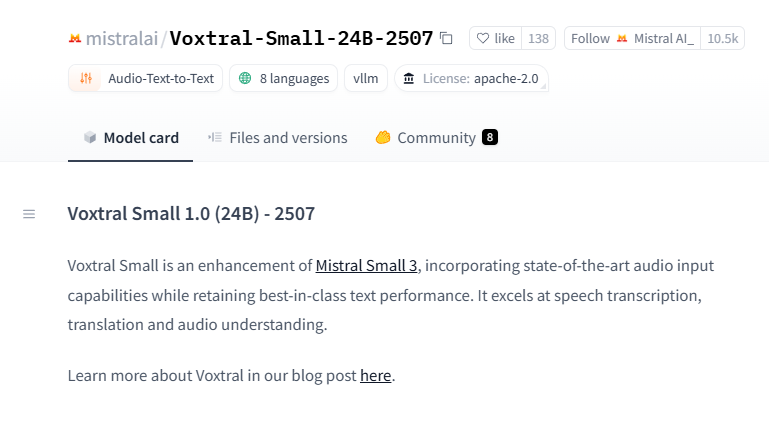The image size is (769, 429).
Task: Copy the model name with the copy icon
Action: (x=446, y=38)
